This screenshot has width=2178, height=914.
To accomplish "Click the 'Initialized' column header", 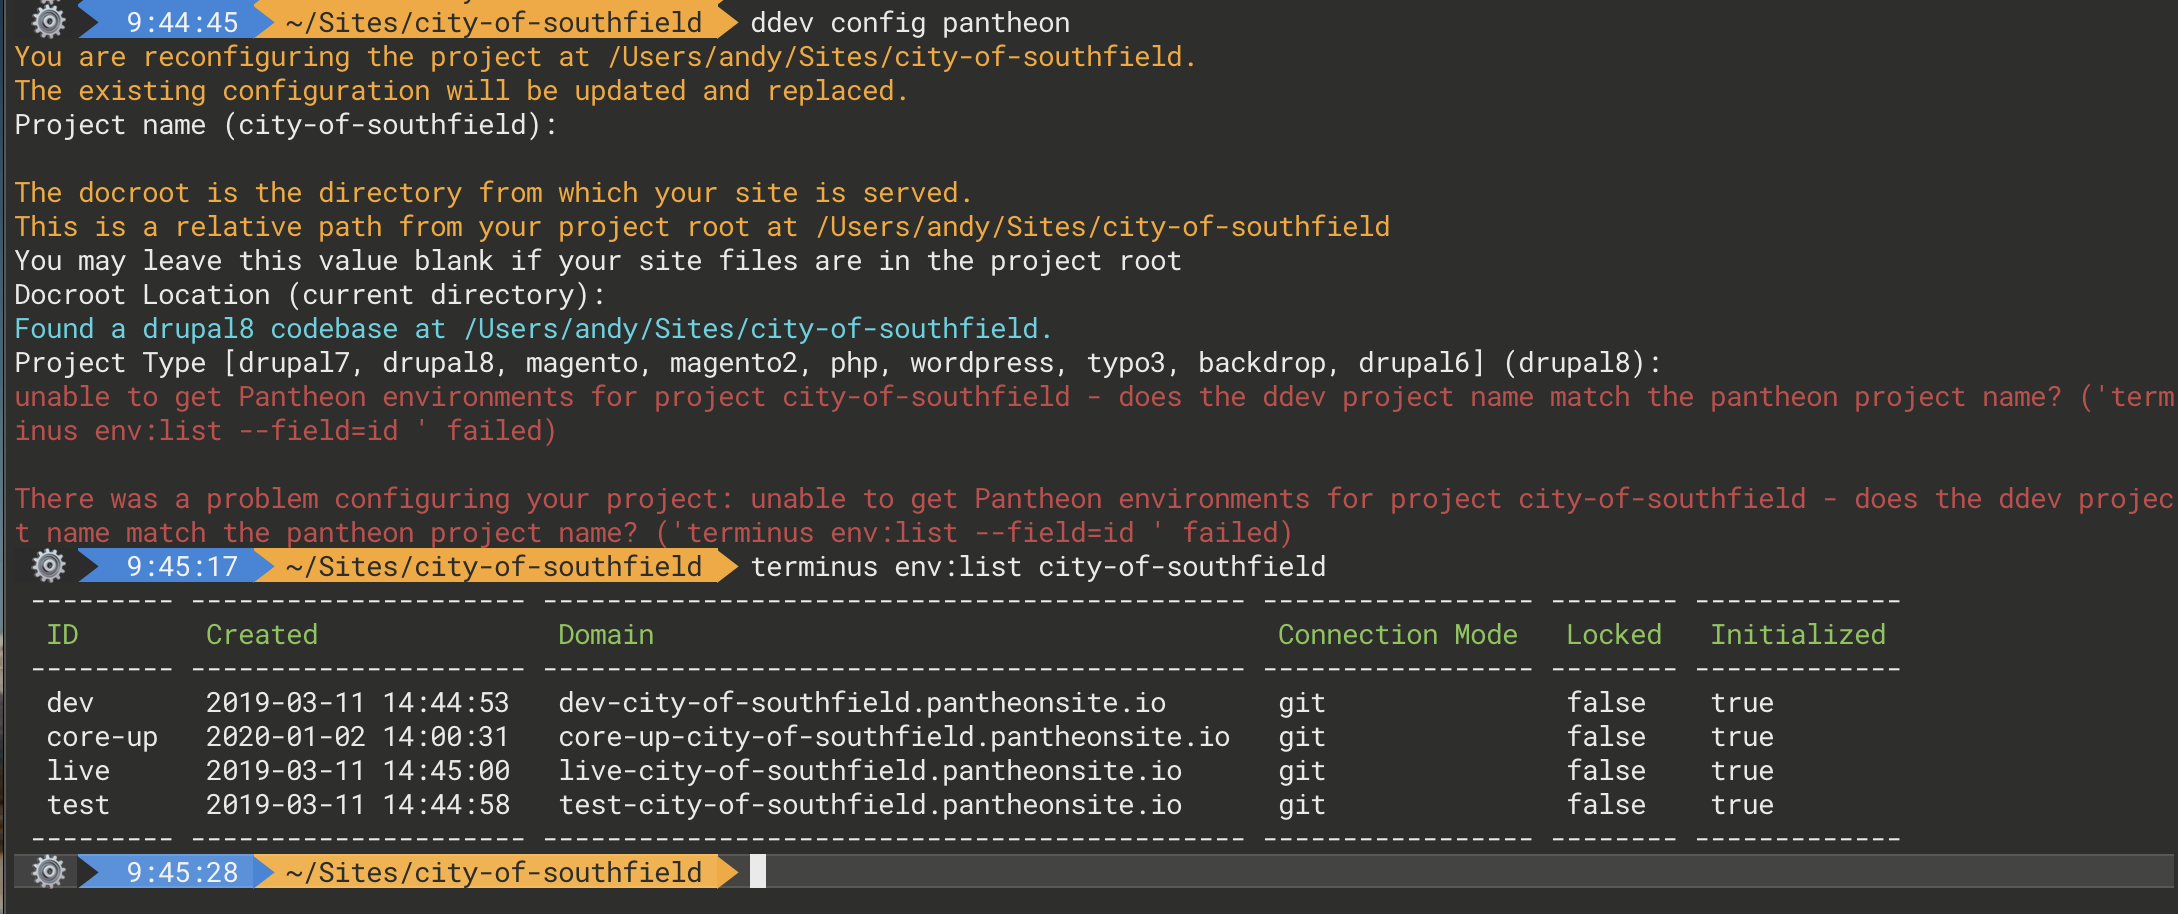I will tap(1798, 635).
